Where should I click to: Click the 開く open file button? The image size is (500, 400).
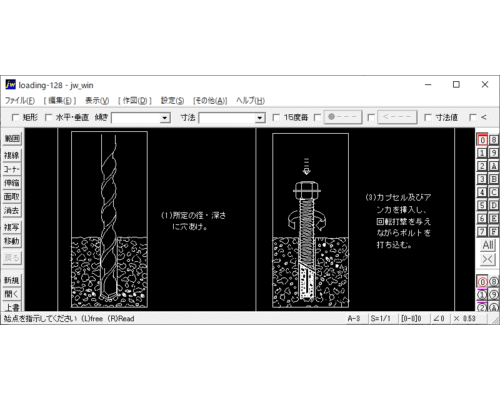pyautogui.click(x=12, y=294)
